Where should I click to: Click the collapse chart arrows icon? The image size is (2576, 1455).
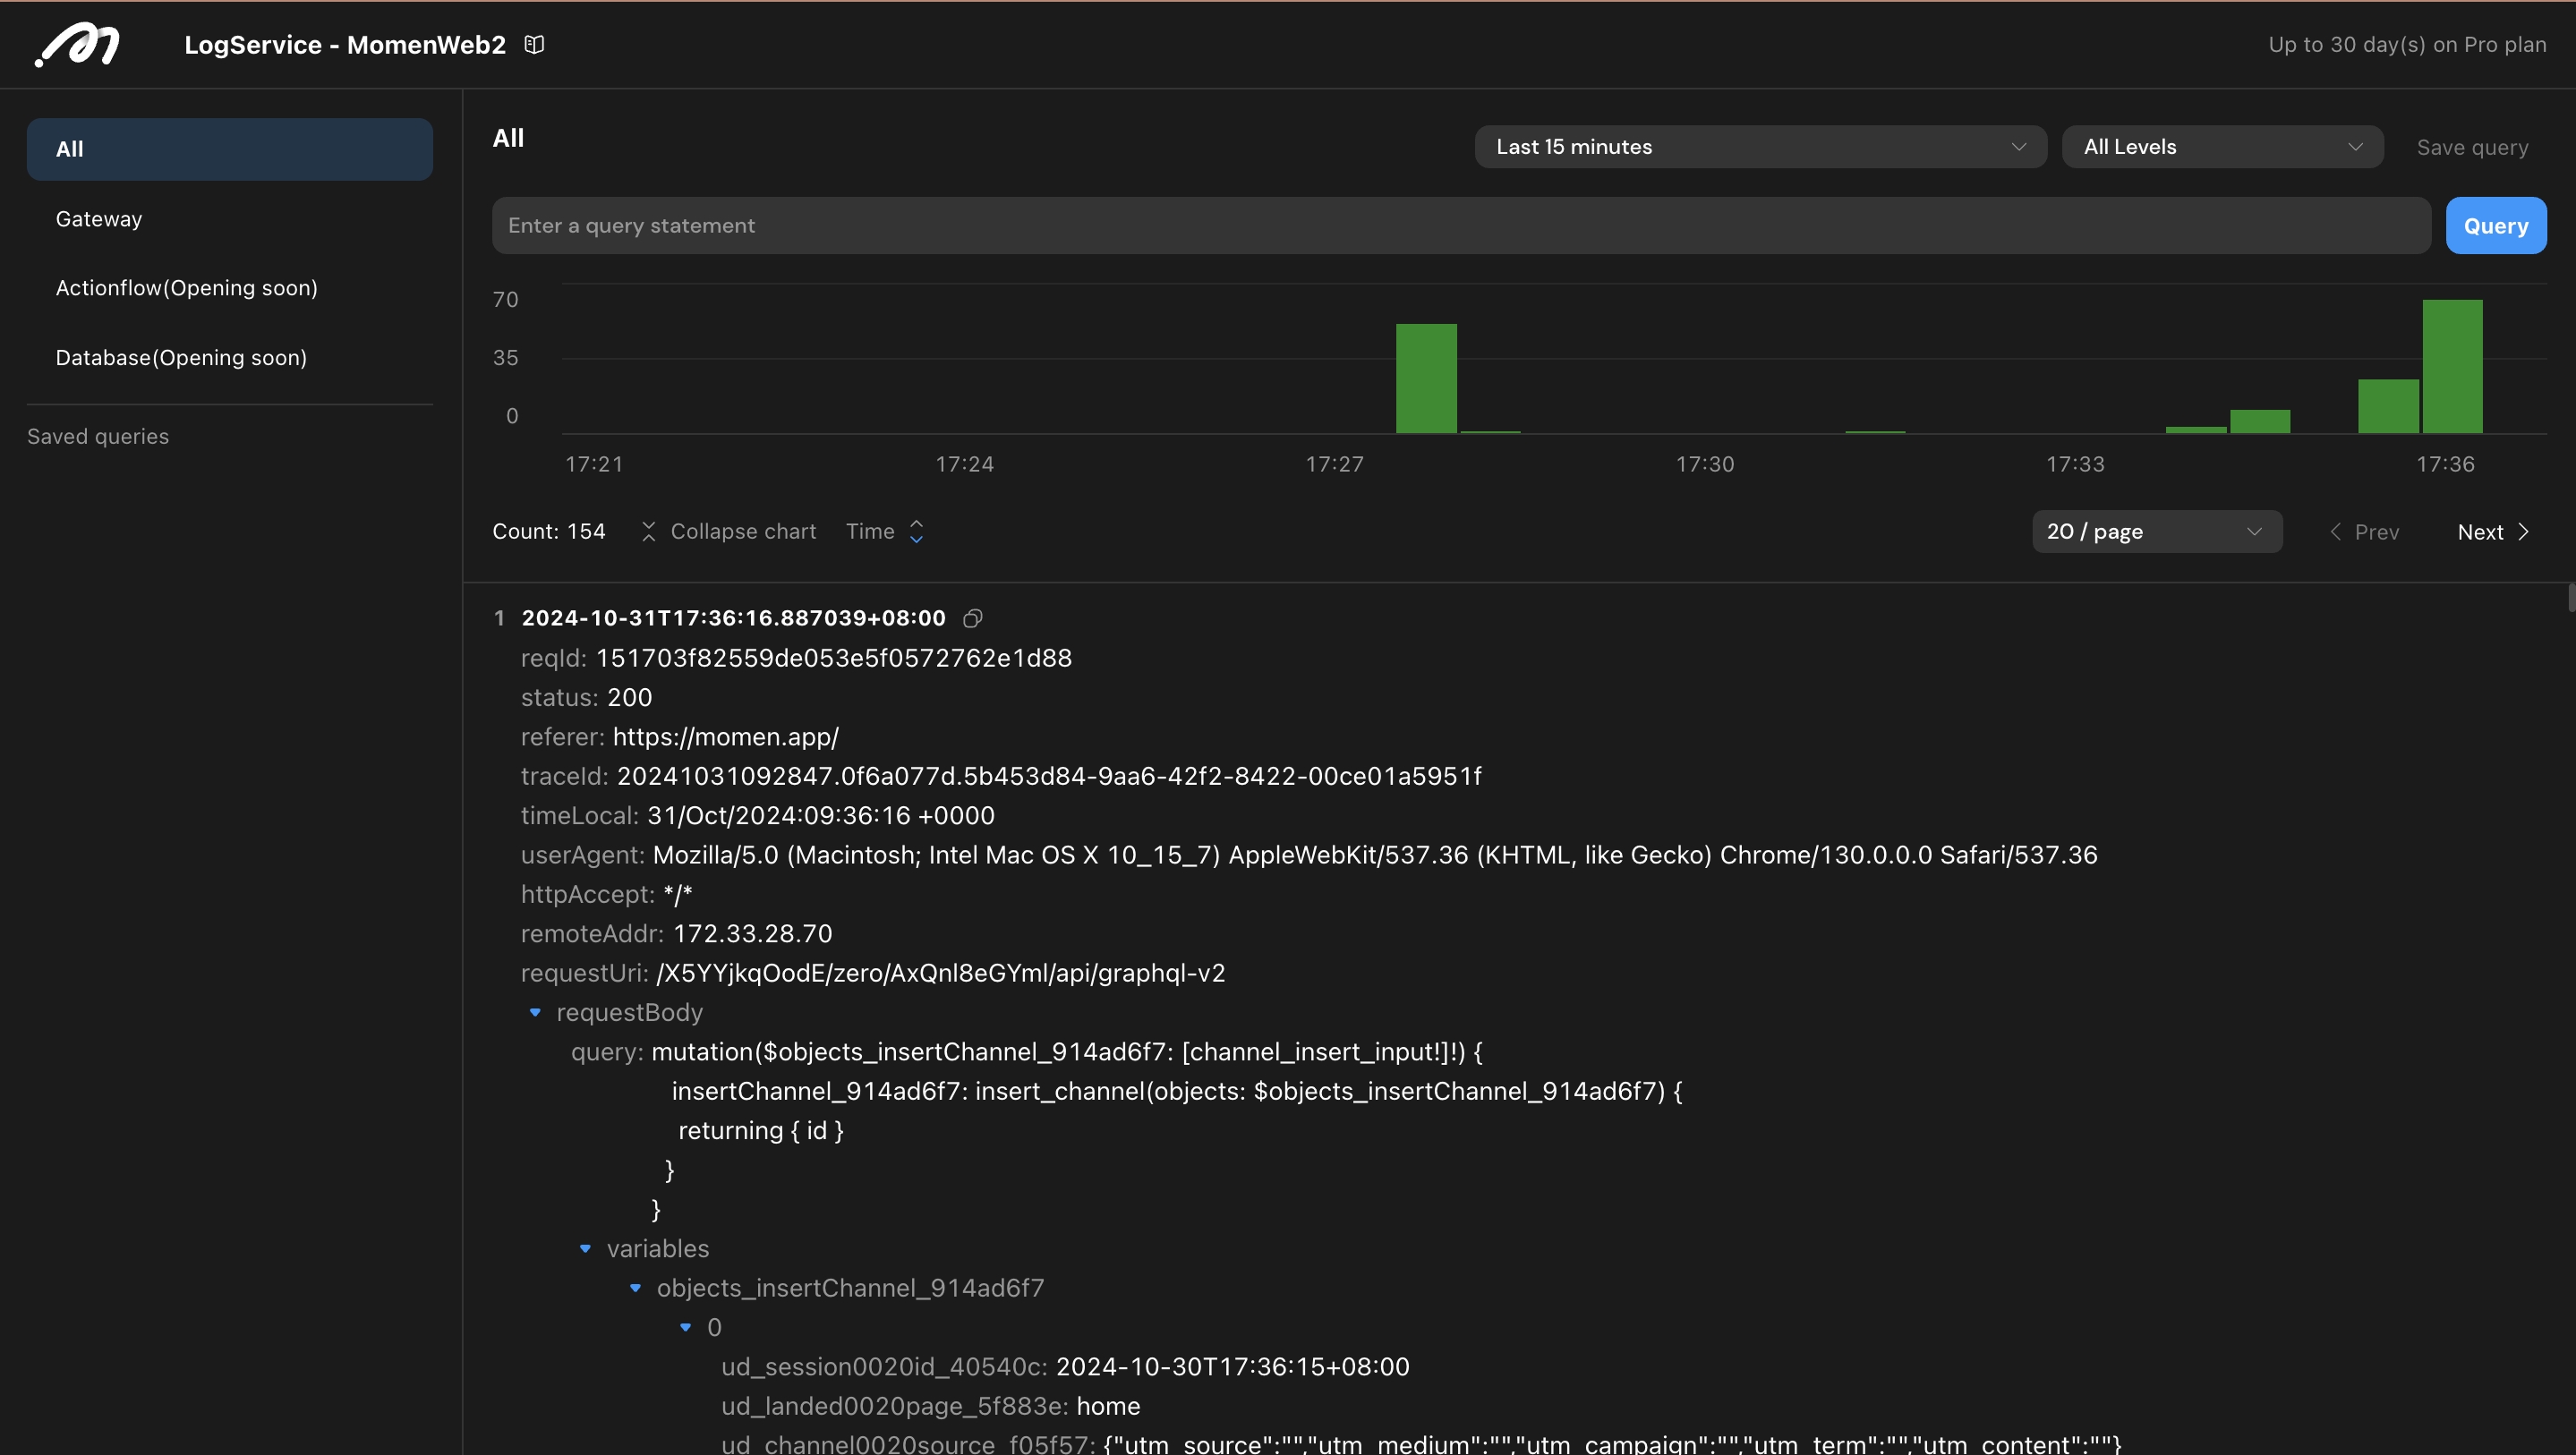pos(648,532)
